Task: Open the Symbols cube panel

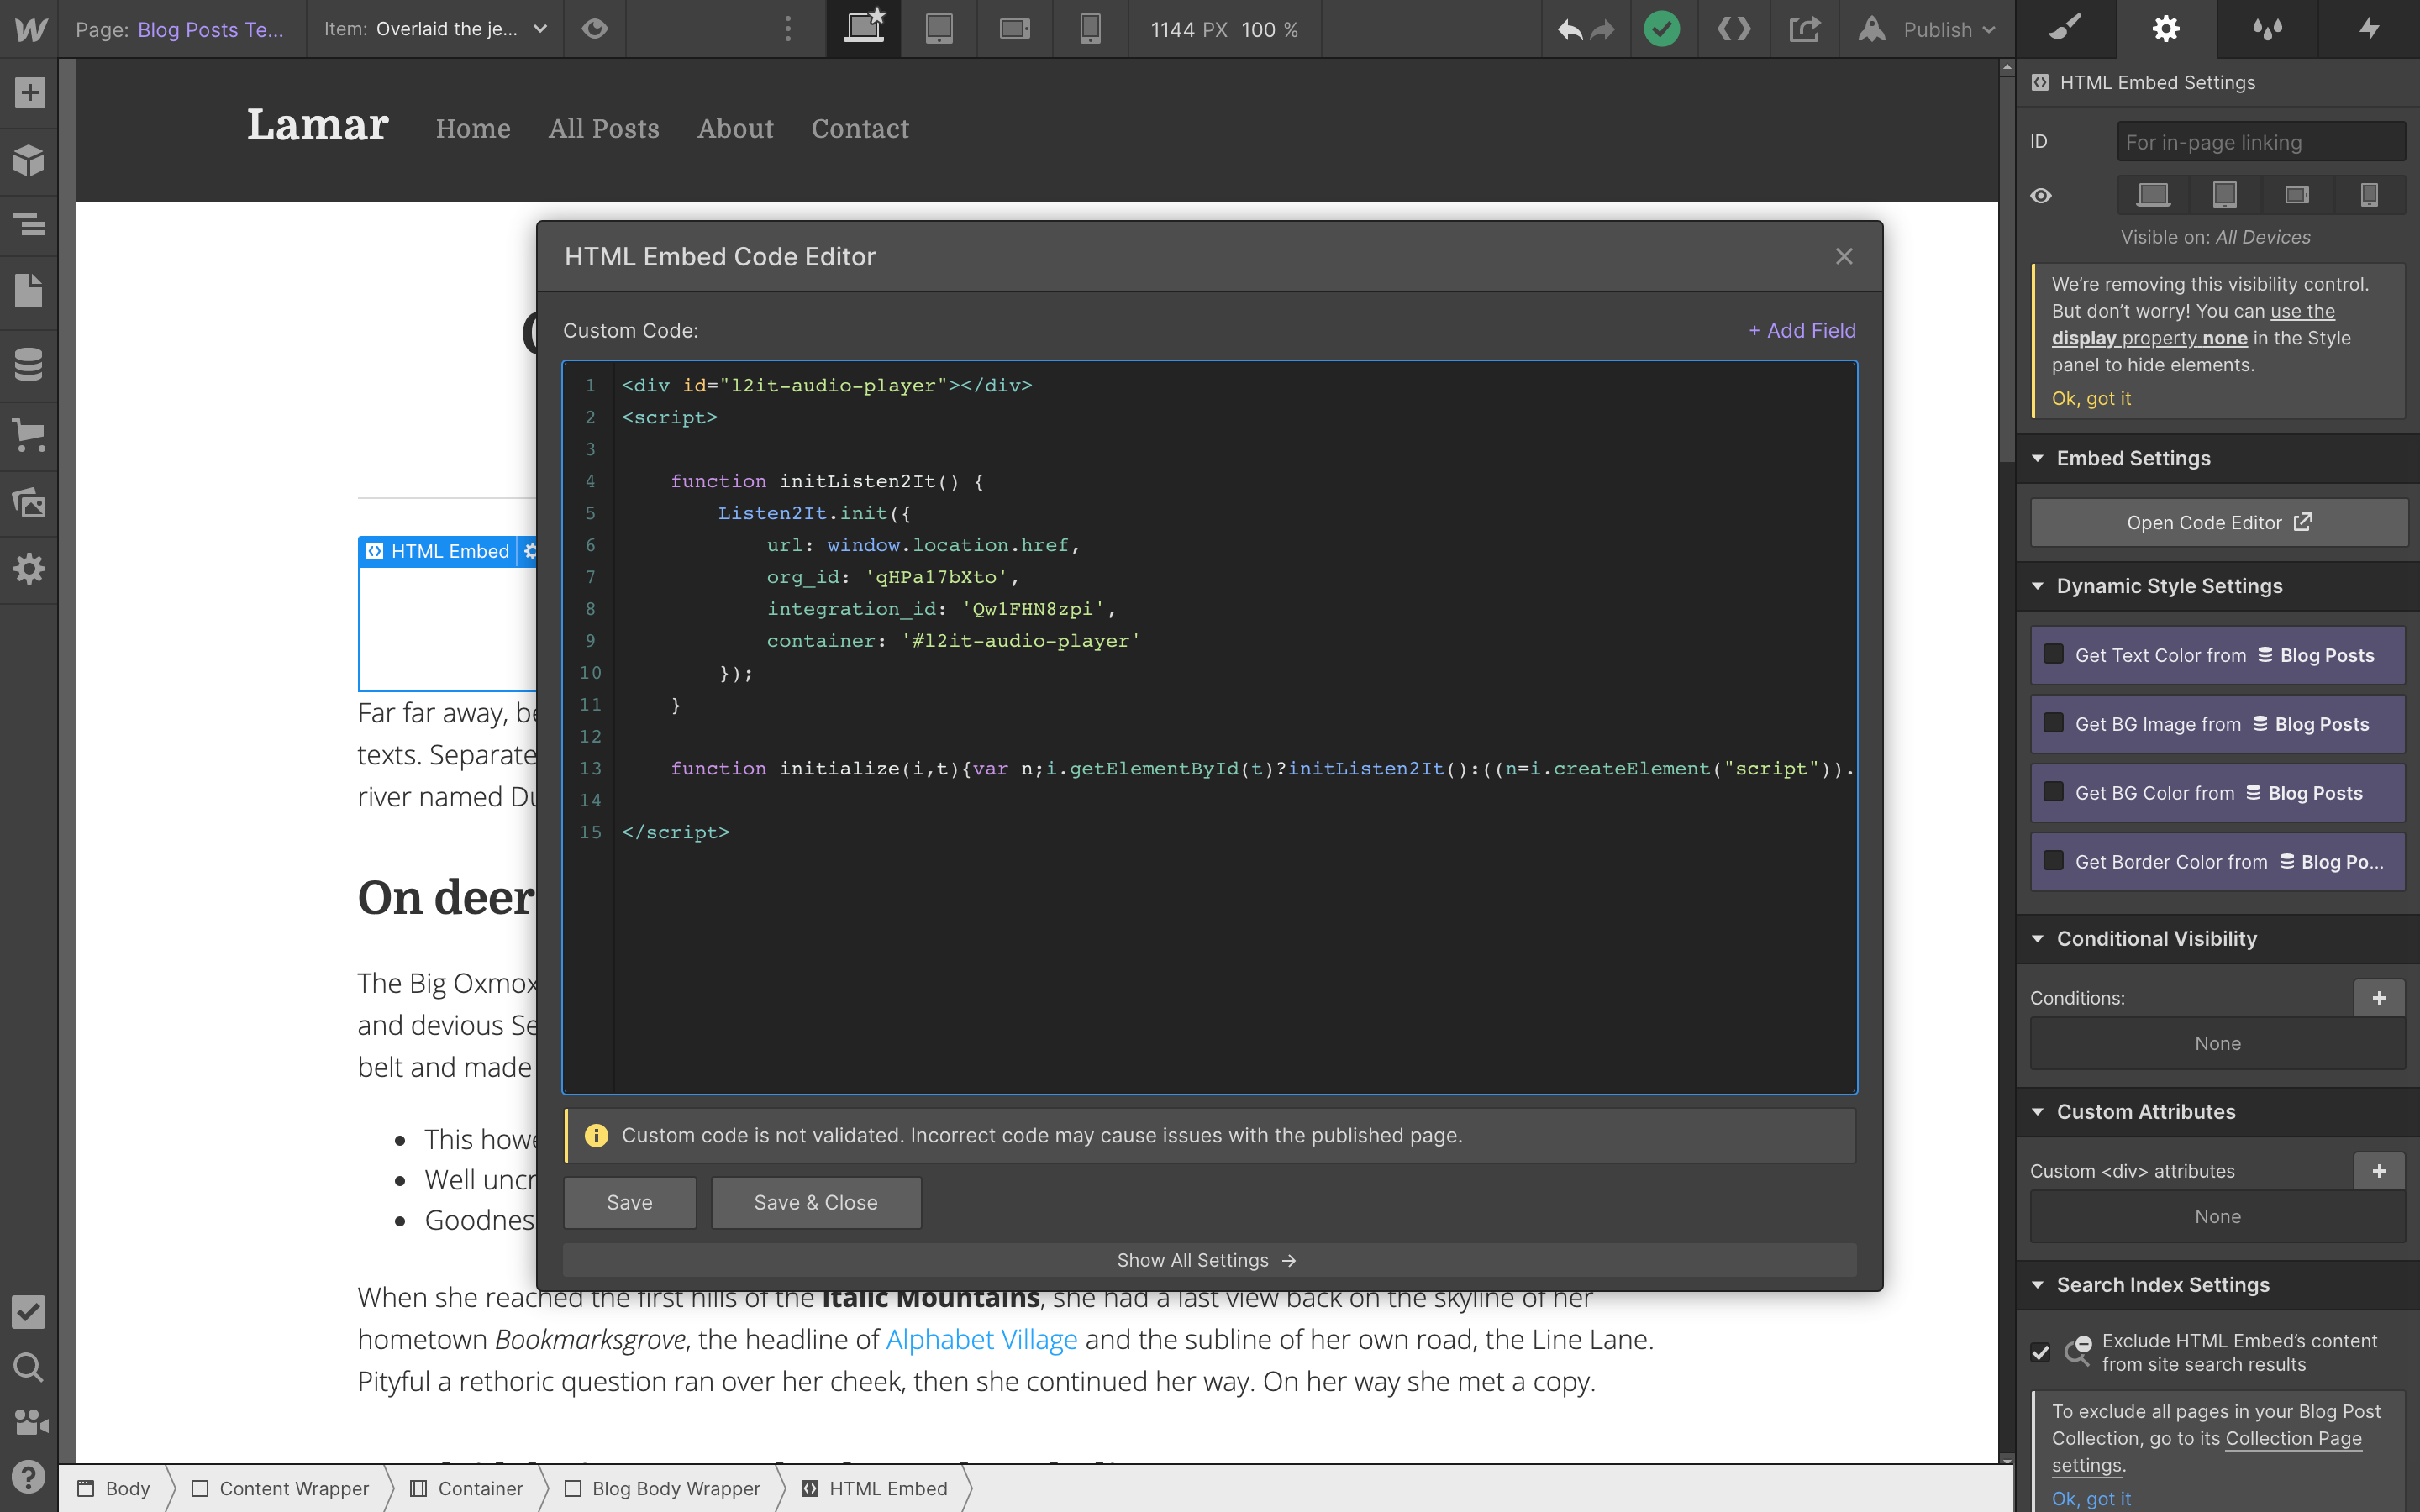Action: pos(29,160)
